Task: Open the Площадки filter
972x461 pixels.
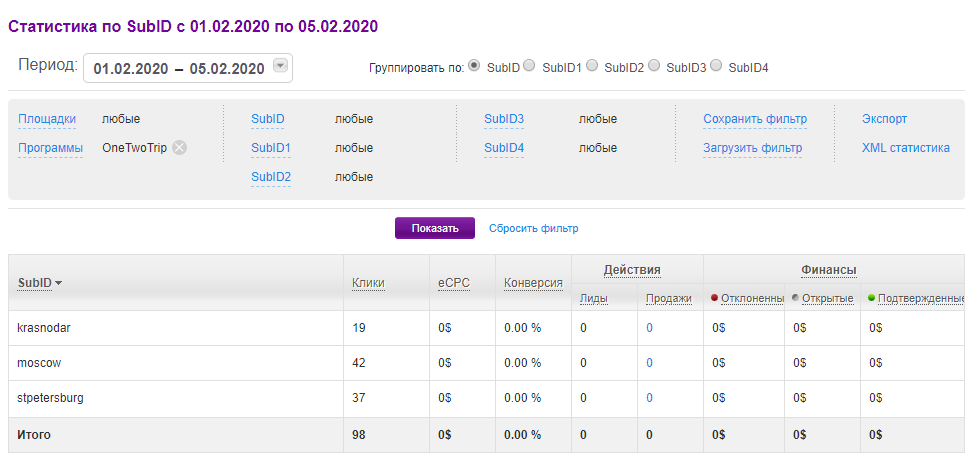Action: click(47, 119)
